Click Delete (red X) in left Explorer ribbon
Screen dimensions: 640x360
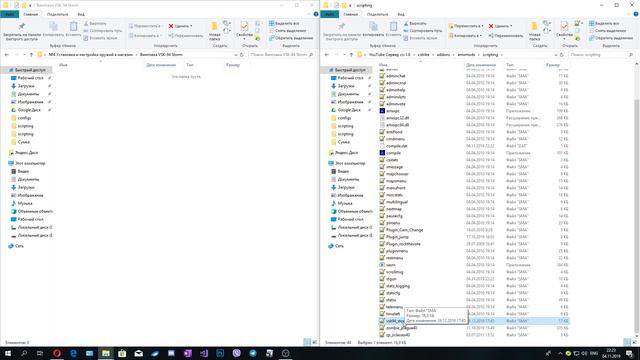coord(171,26)
